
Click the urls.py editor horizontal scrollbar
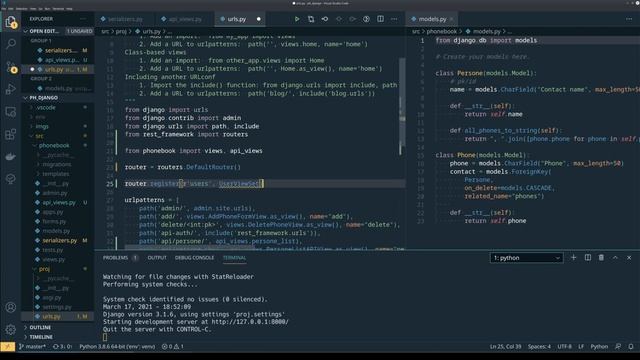[189, 247]
